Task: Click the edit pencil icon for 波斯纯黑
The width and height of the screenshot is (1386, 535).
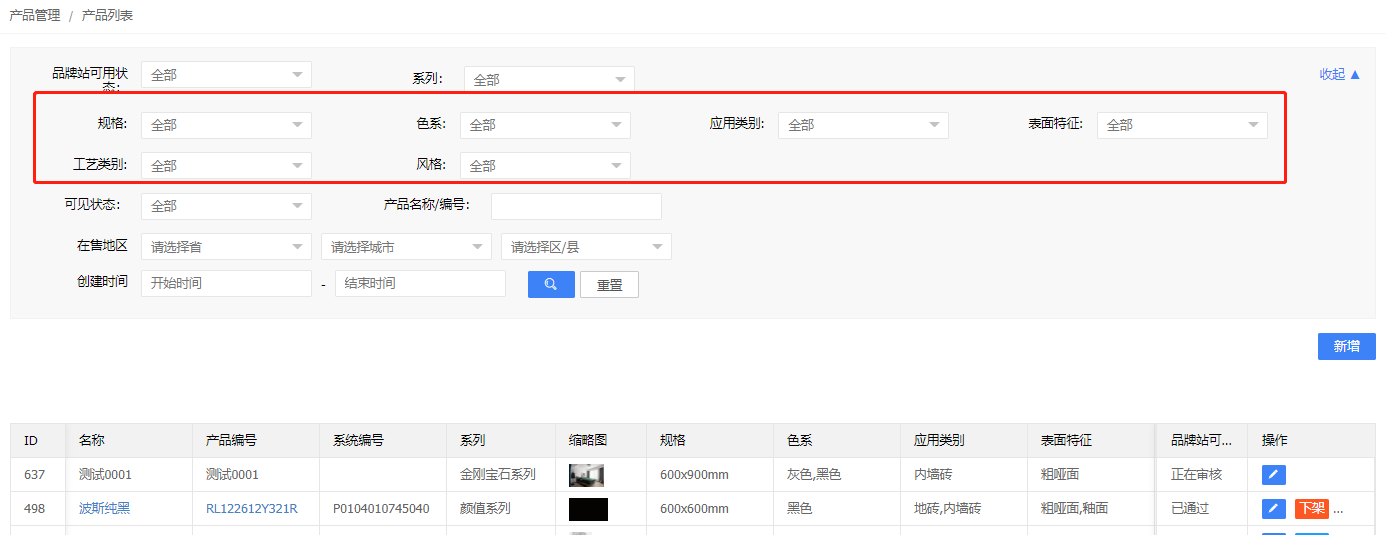Action: tap(1273, 509)
